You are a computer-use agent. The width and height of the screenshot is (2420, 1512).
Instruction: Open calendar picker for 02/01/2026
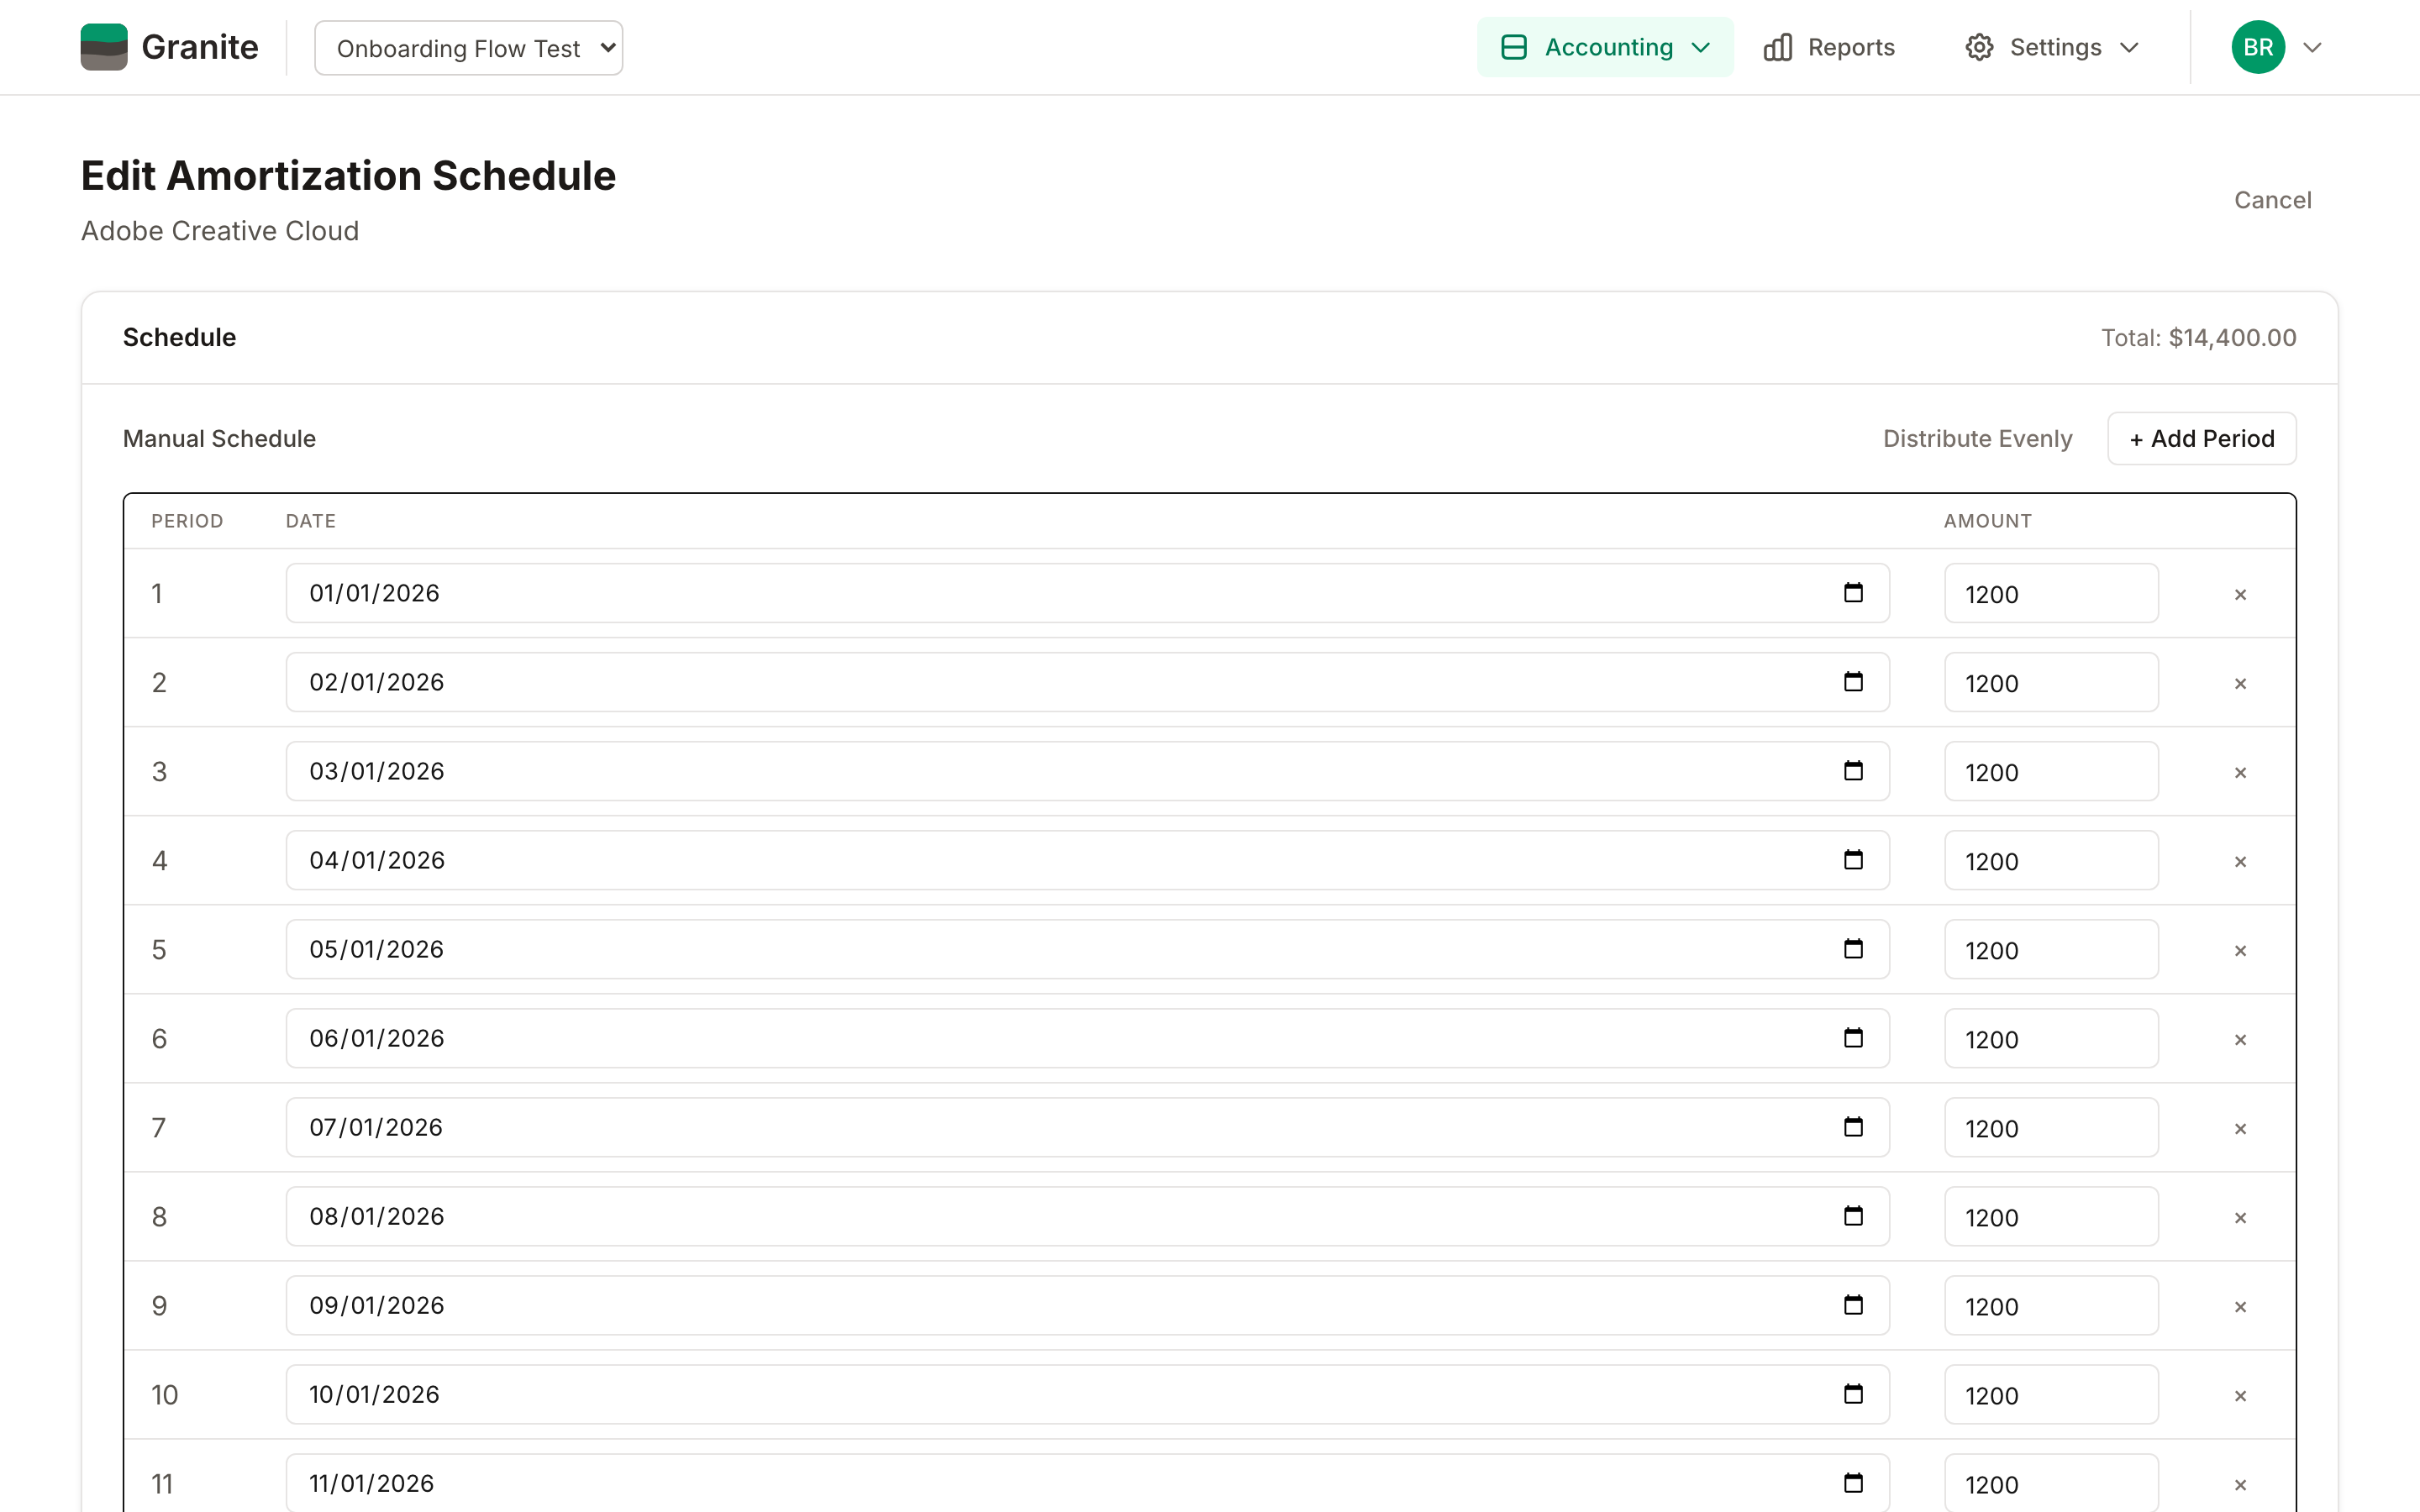coord(1853,682)
